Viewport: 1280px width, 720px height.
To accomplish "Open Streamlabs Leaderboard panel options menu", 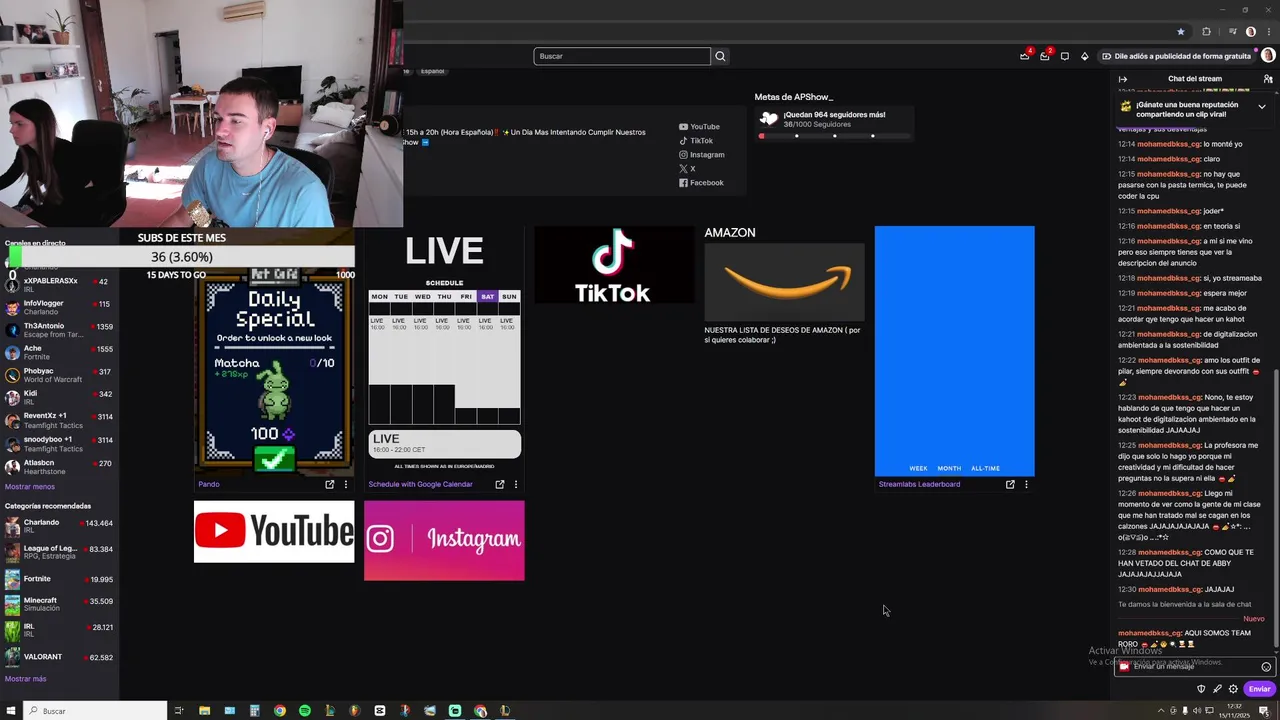I will [1026, 484].
